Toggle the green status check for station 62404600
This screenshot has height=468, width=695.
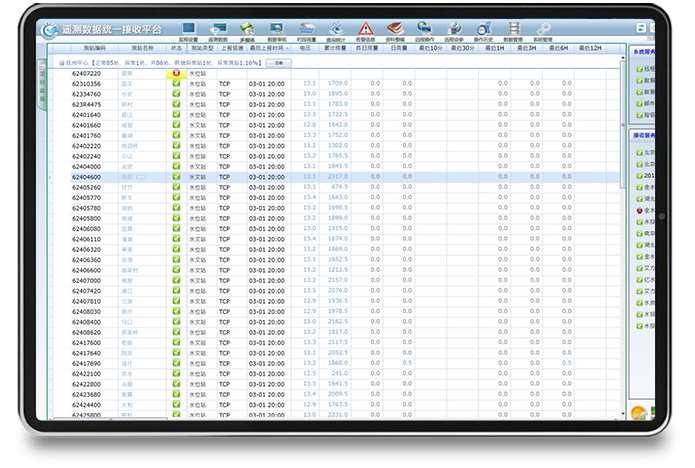point(176,176)
